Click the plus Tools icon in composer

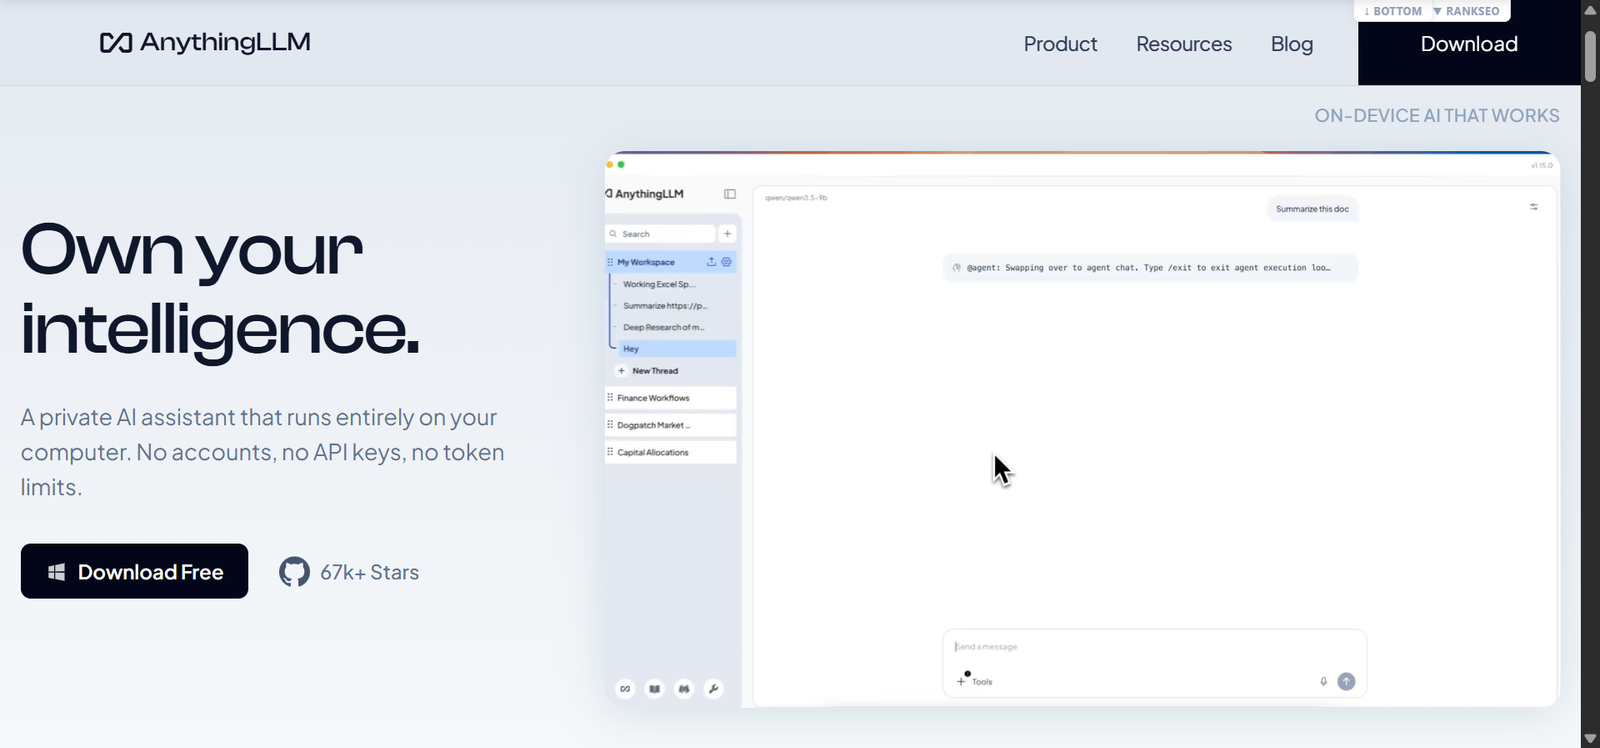tap(961, 681)
